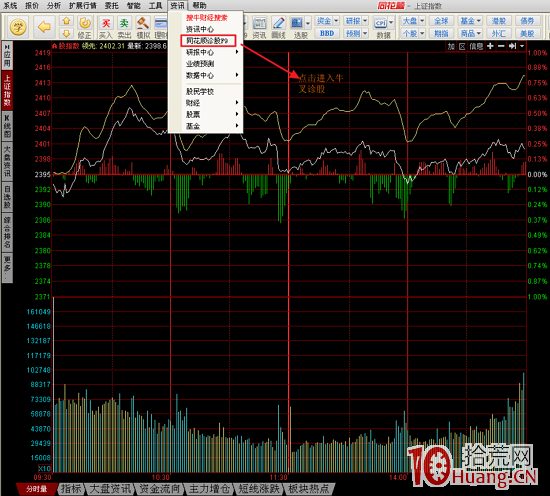The image size is (550, 496).
Task: Open dropdown arrow beside 个股 button
Action: 422,33
